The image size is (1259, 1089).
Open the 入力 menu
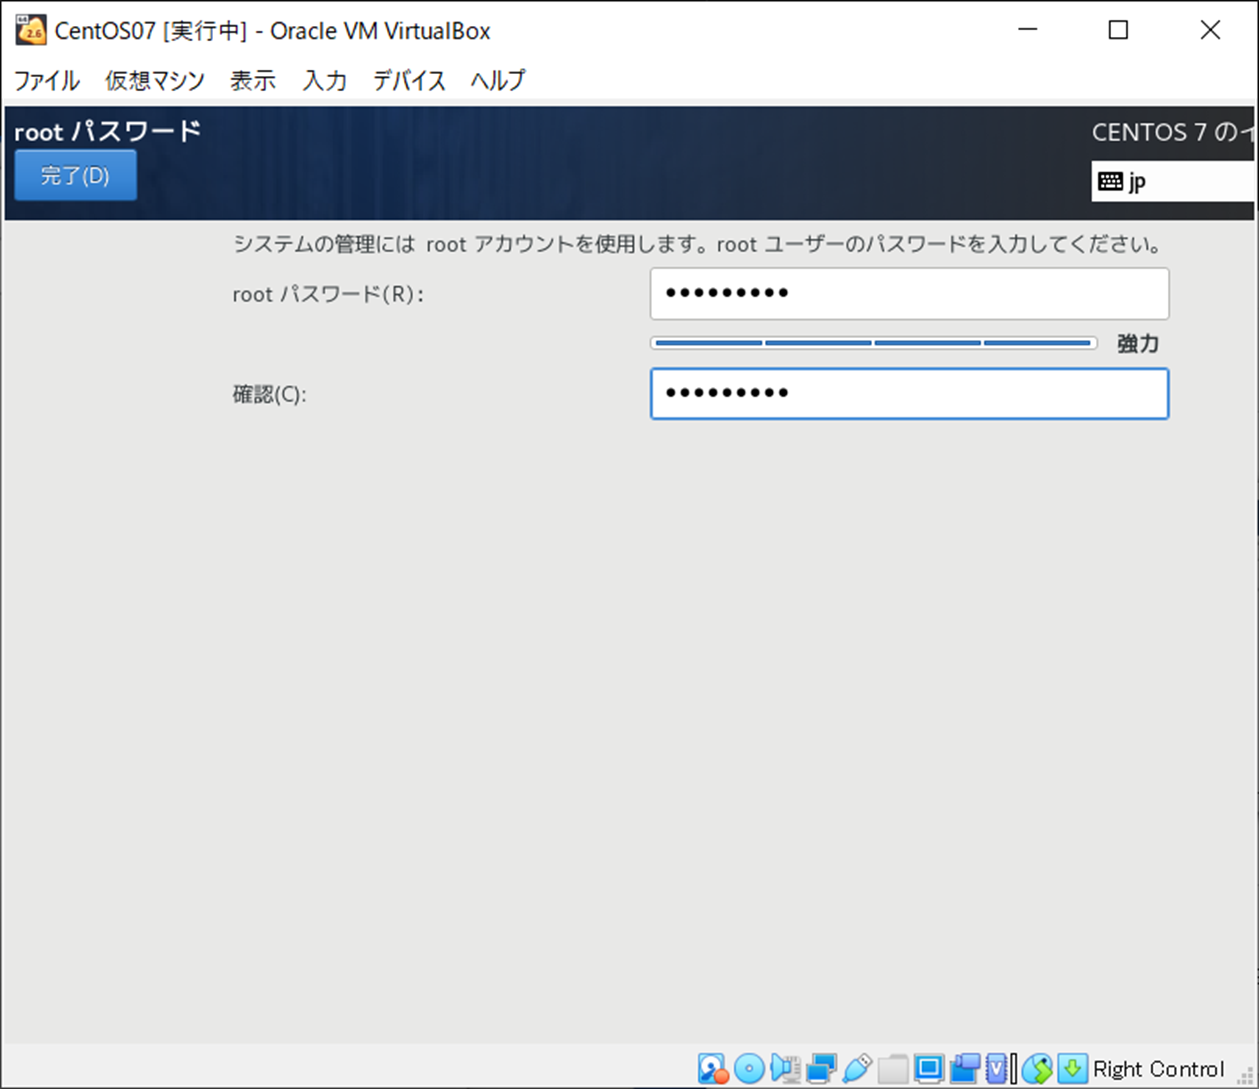[x=325, y=80]
